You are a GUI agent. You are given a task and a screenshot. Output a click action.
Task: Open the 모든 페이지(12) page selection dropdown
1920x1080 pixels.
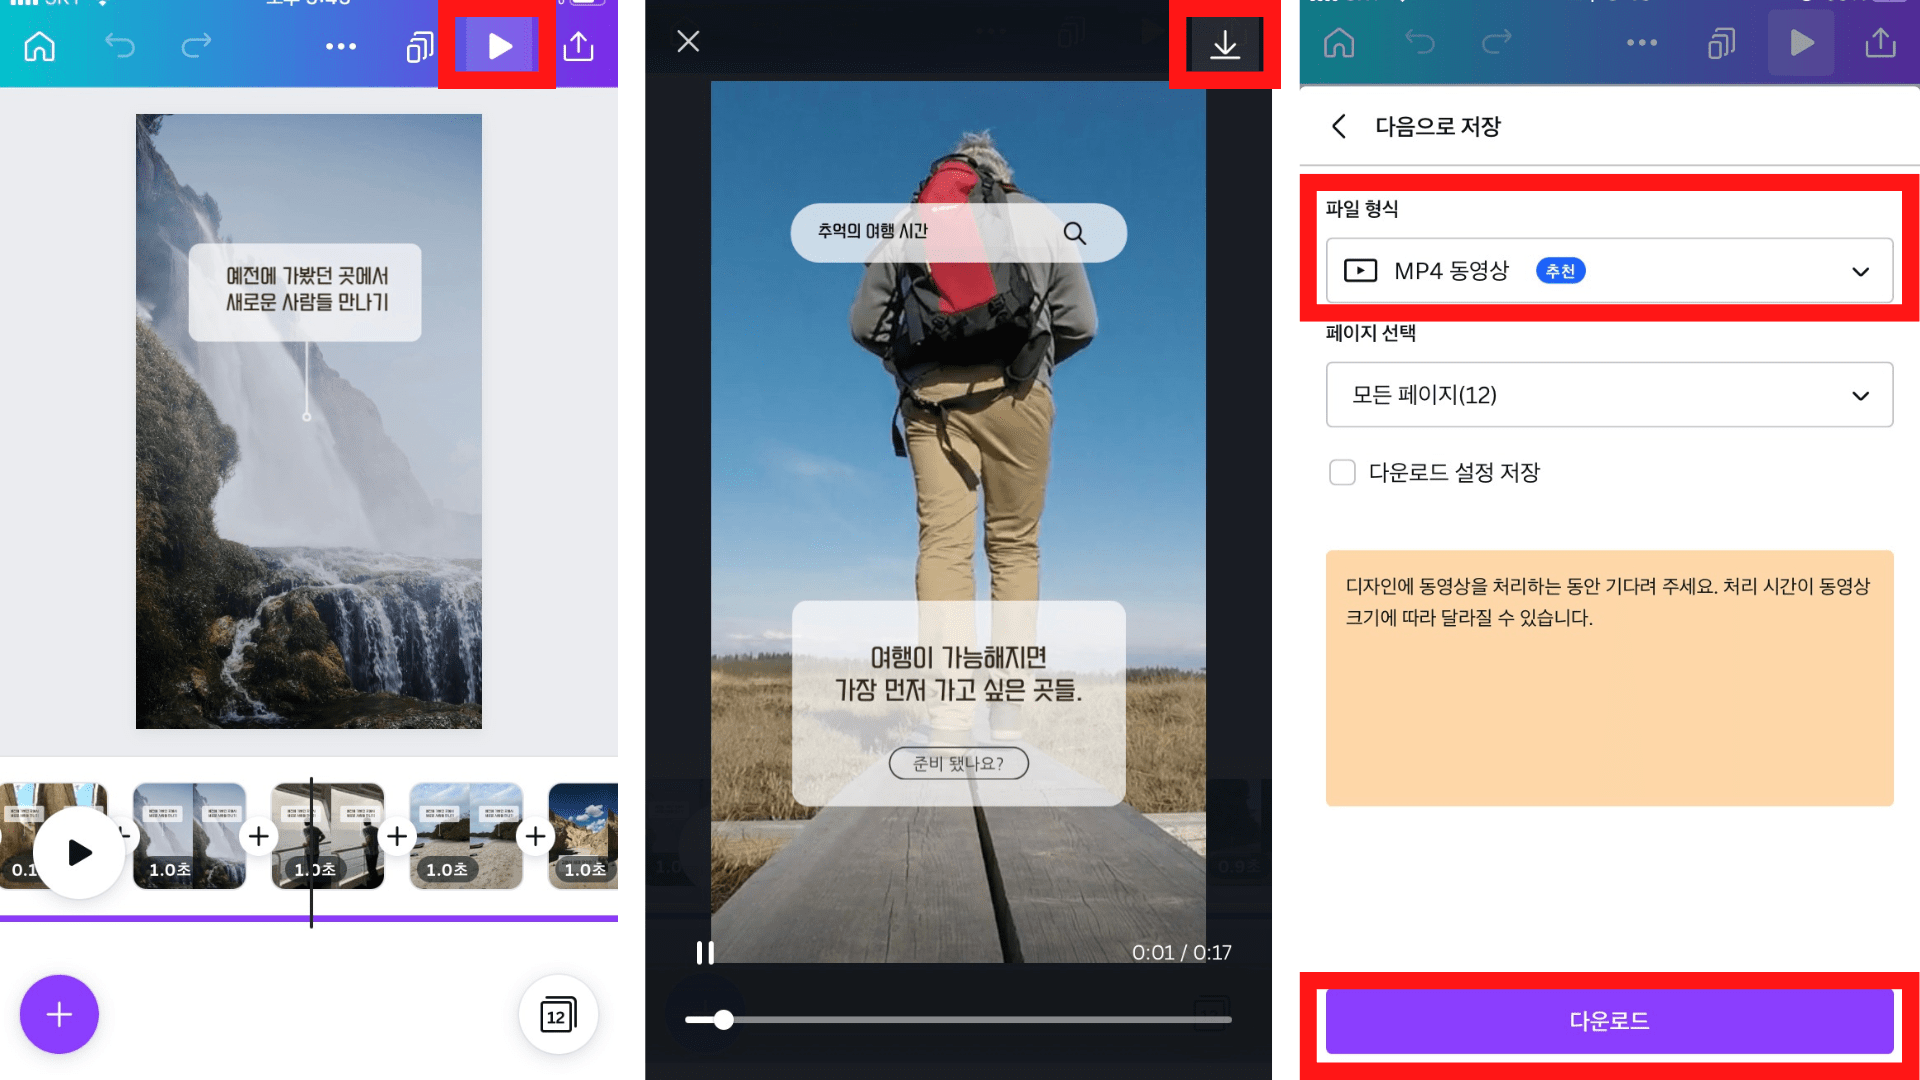pyautogui.click(x=1609, y=395)
